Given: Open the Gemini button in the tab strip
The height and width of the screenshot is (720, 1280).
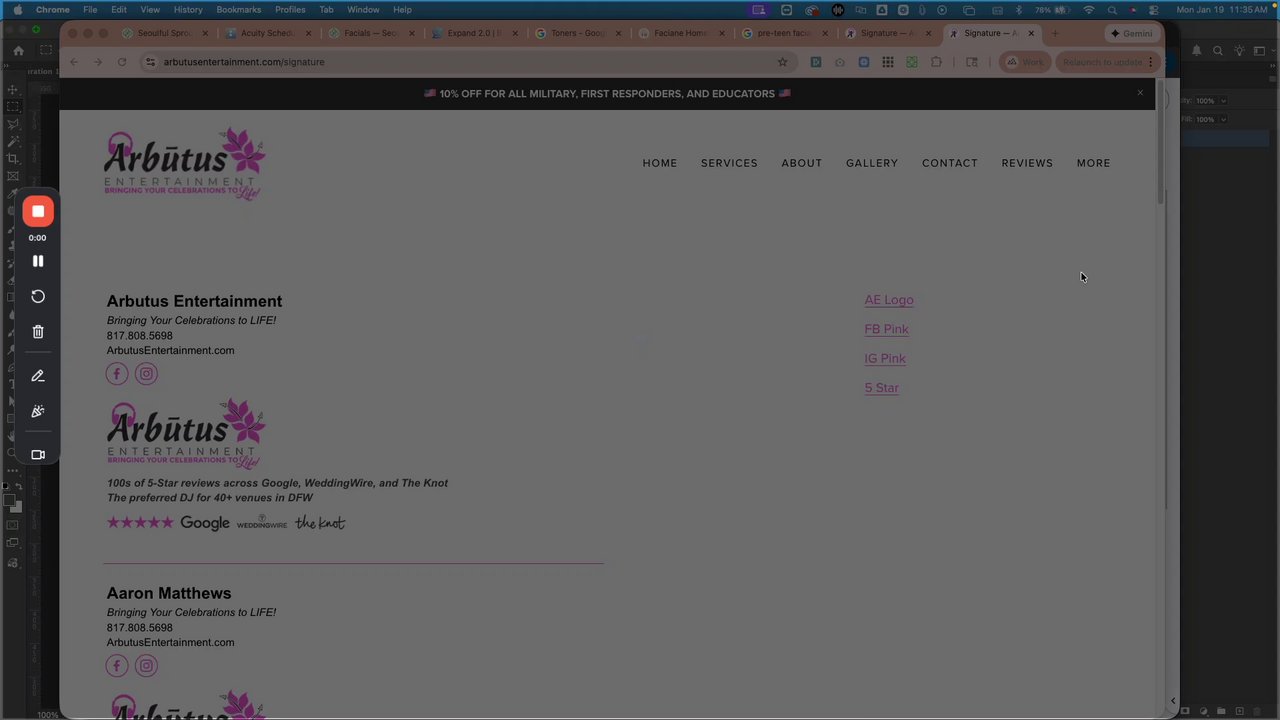Looking at the screenshot, I should pyautogui.click(x=1132, y=33).
